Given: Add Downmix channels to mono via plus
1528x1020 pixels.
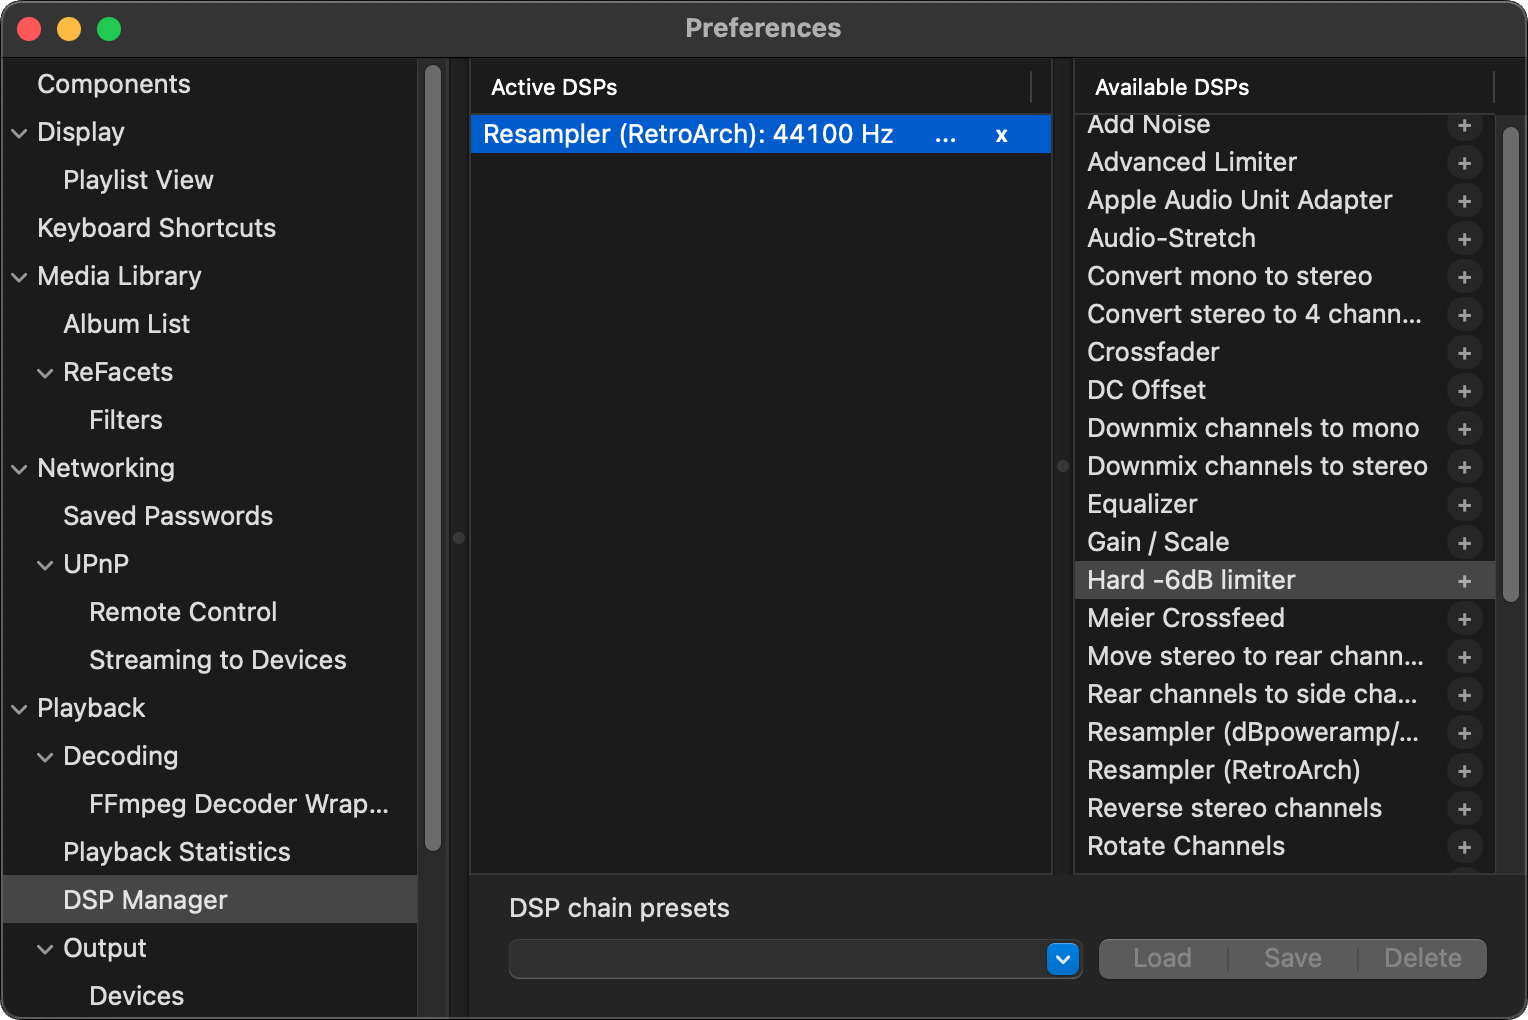Looking at the screenshot, I should tap(1464, 429).
